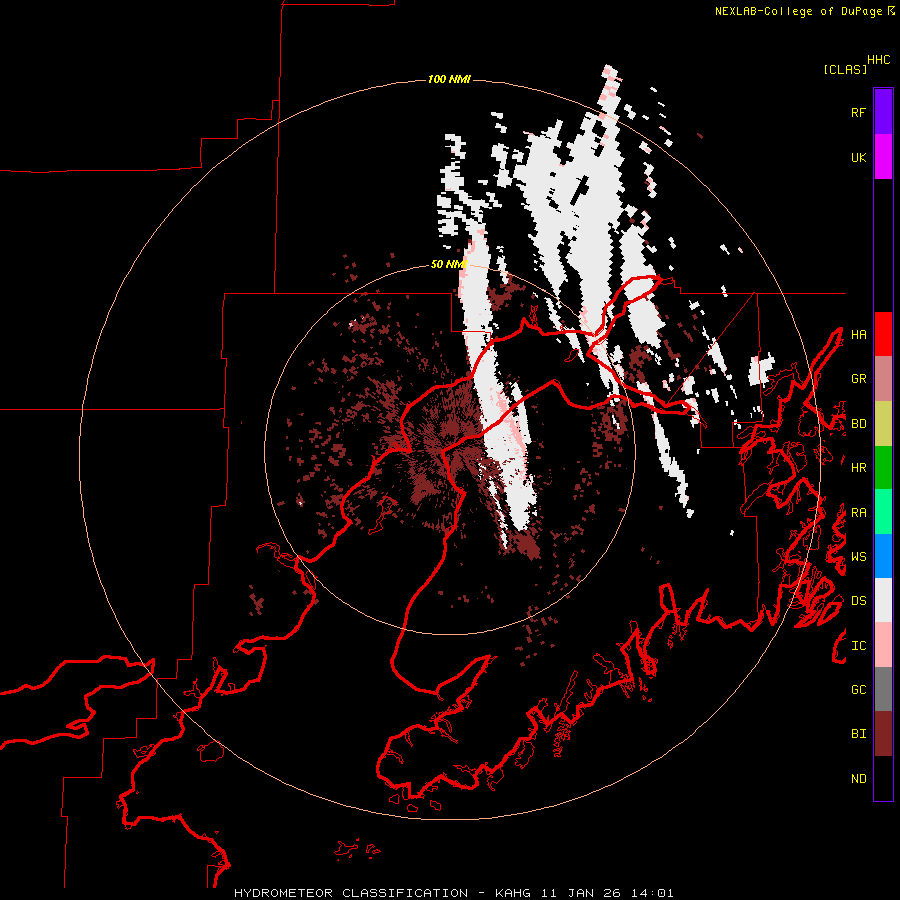
Task: Click the GR legend label
Action: (x=858, y=379)
